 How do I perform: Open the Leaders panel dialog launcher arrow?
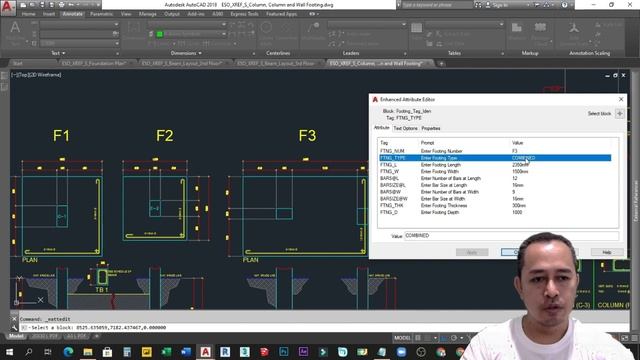pyautogui.click(x=405, y=53)
